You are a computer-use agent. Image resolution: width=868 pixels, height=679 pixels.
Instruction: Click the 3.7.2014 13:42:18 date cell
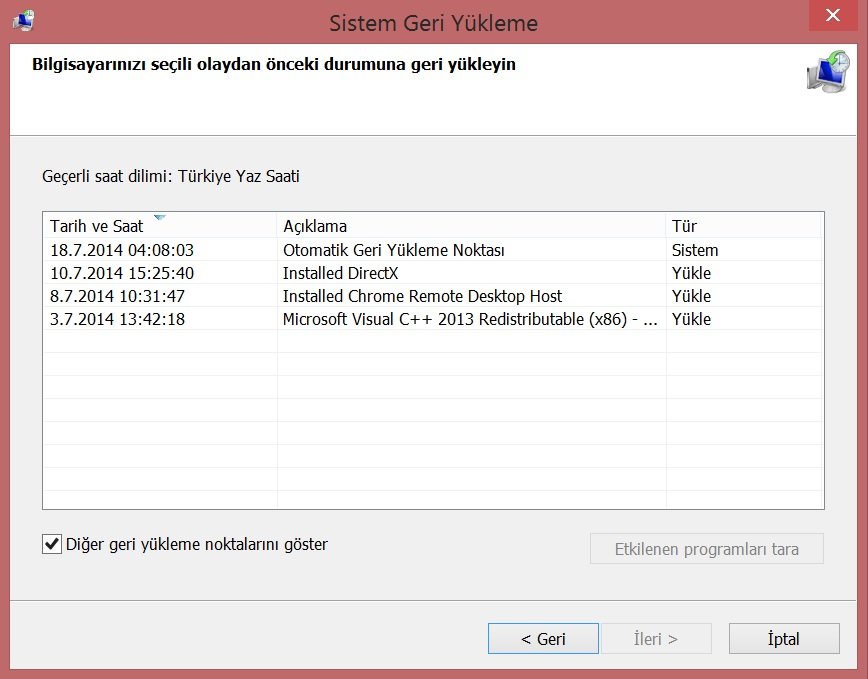(118, 319)
